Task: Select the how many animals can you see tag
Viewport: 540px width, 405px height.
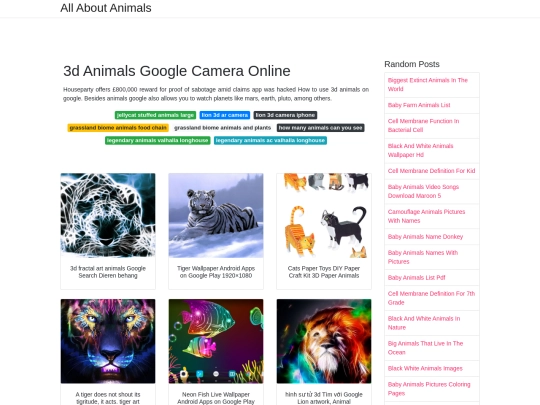Action: [321, 128]
